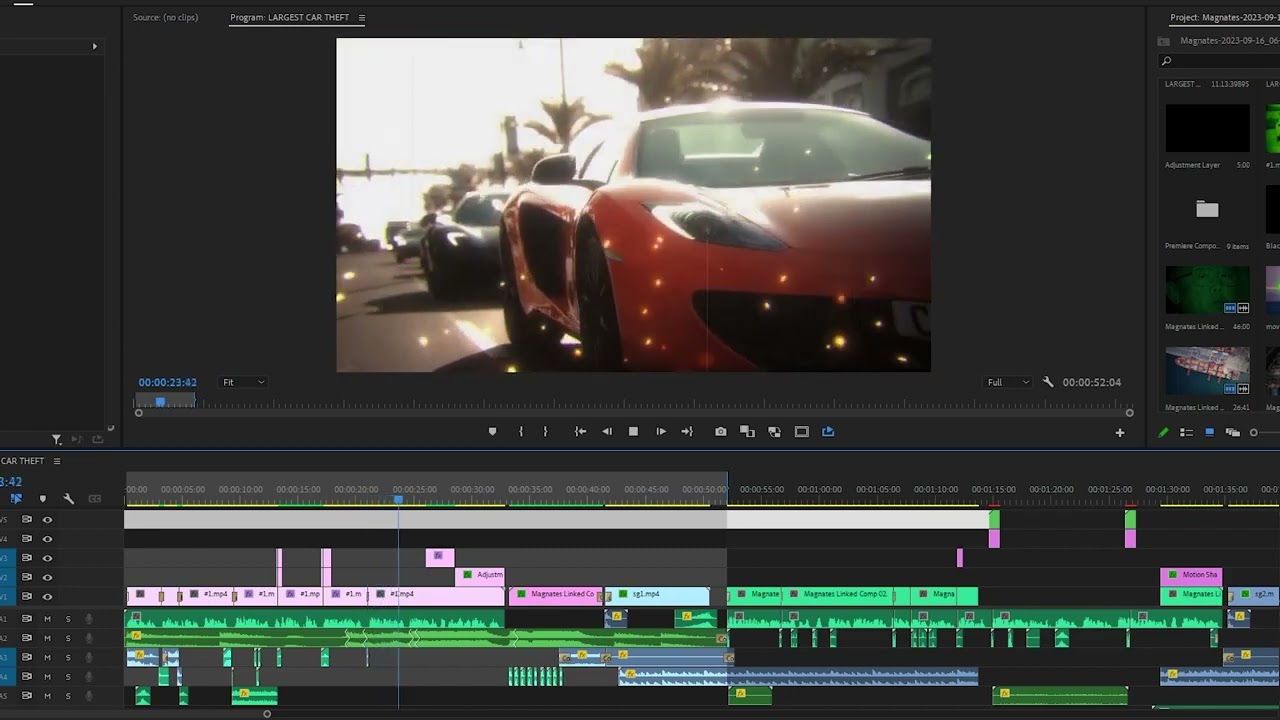
Task: Switch Project panel to List View
Action: [x=1186, y=433]
